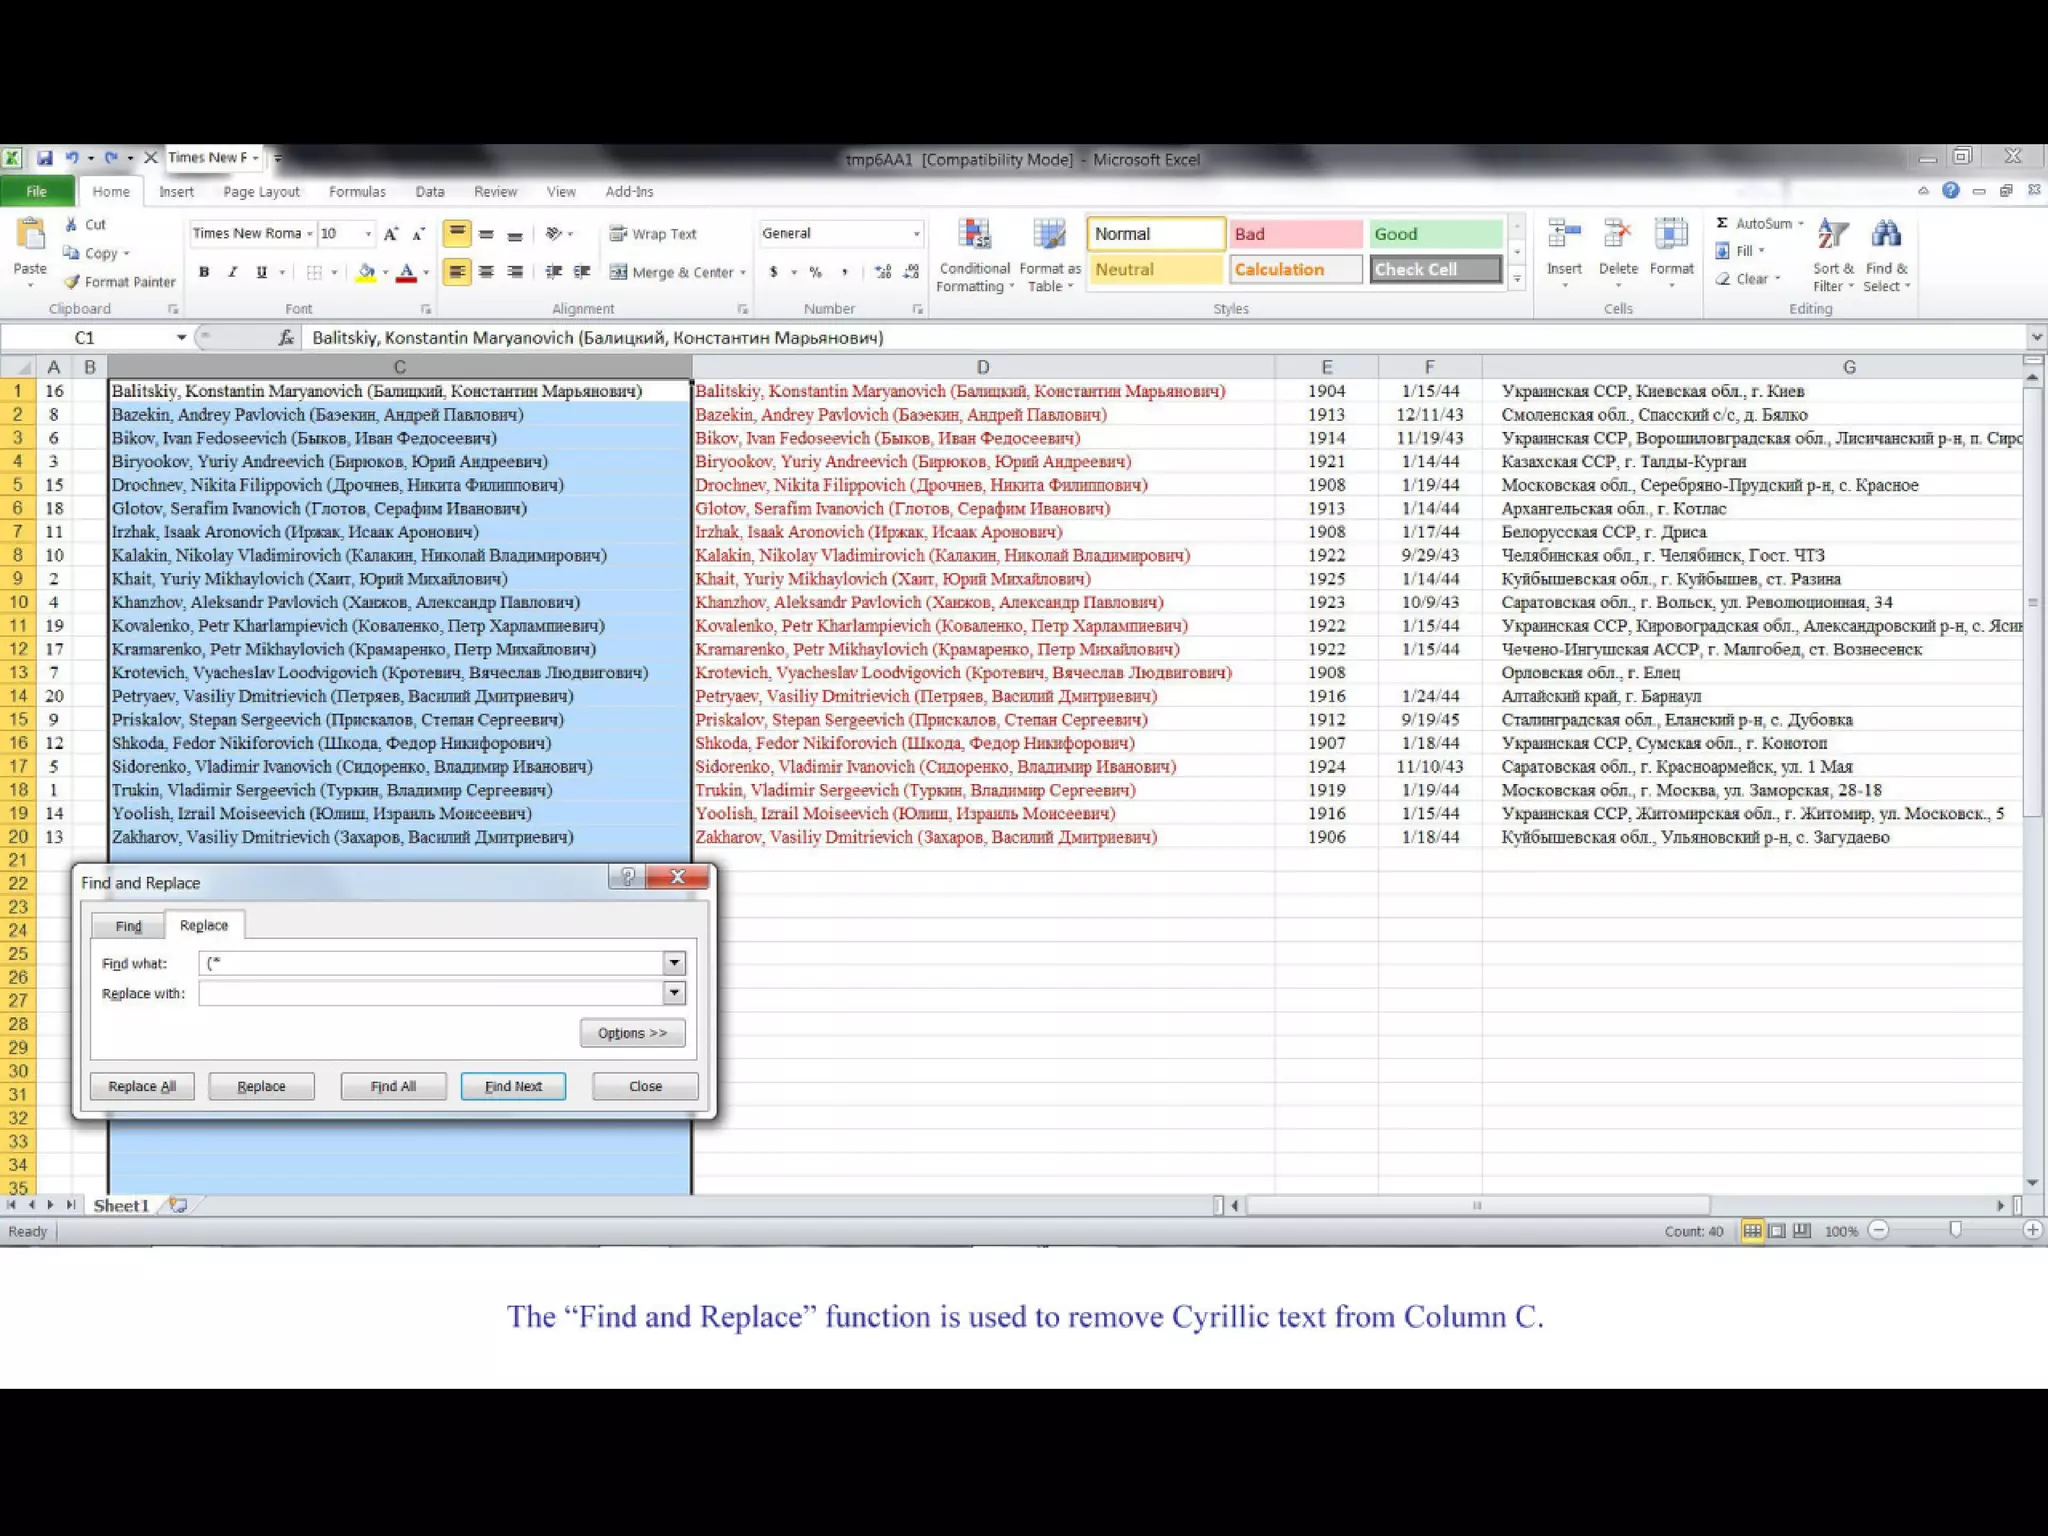Viewport: 2048px width, 1536px height.
Task: Expand the Fill dropdown
Action: point(1761,251)
